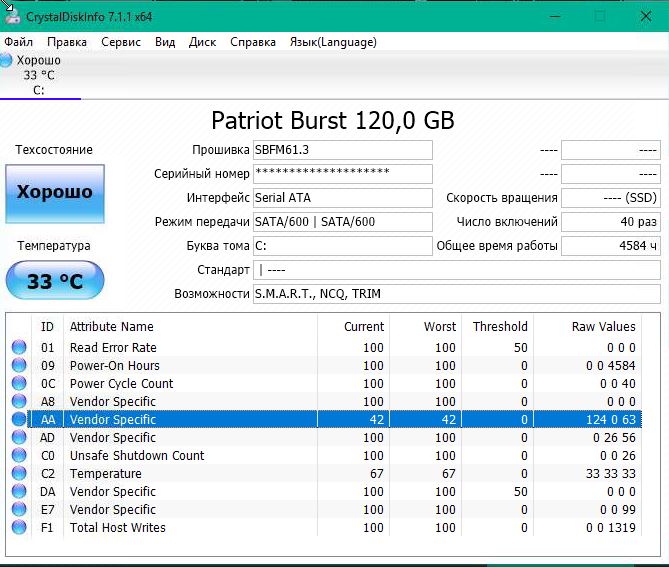
Task: Click raw value 124 0 63
Action: pos(611,419)
